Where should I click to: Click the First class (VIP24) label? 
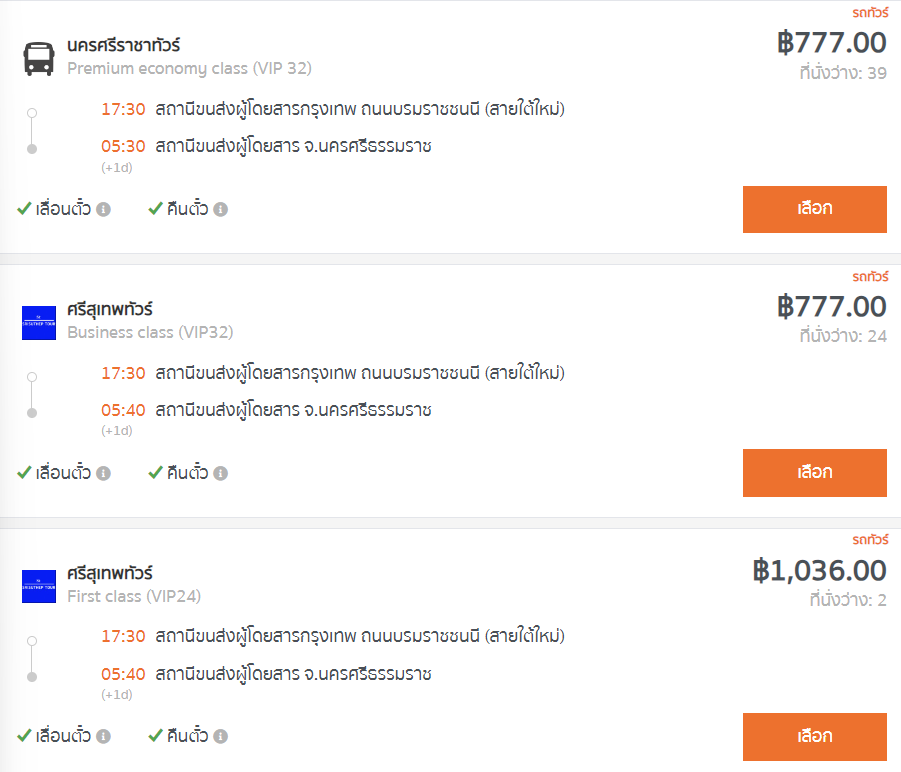click(134, 596)
